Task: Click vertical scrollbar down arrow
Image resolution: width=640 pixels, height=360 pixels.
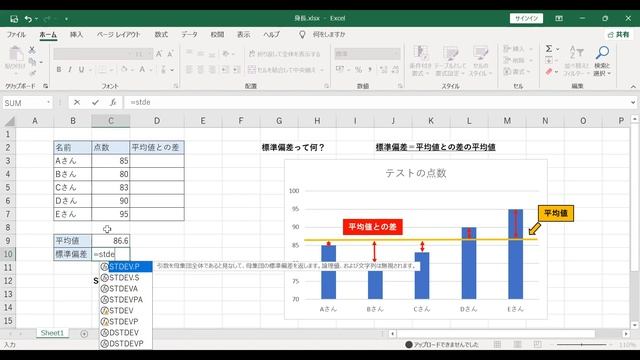Action: coord(634,325)
